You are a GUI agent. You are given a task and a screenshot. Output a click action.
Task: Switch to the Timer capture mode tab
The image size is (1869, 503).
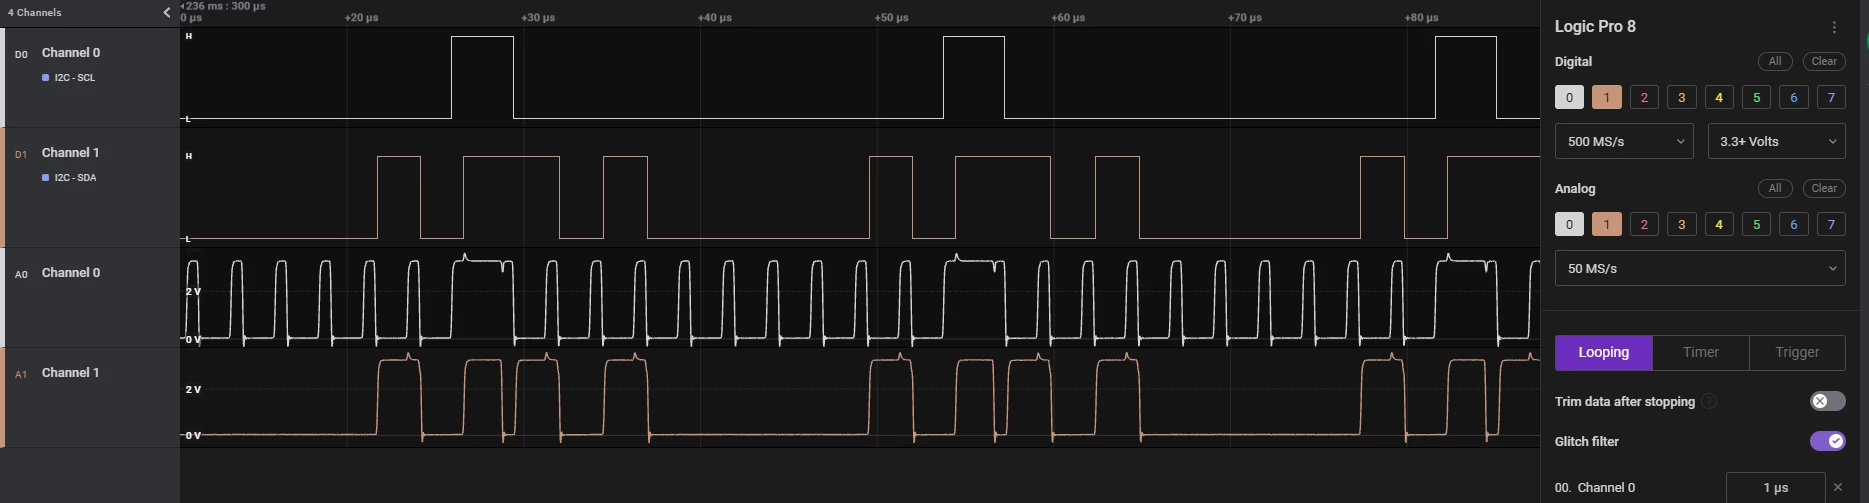click(1700, 352)
